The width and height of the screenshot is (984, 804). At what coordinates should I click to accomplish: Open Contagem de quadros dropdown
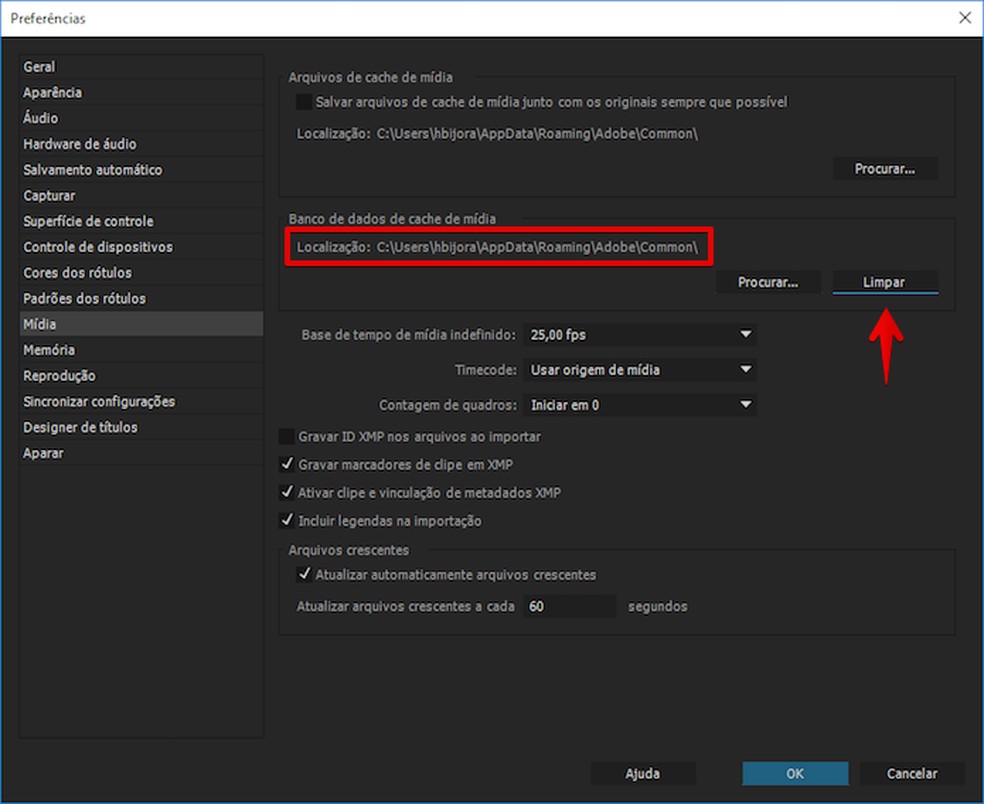639,405
